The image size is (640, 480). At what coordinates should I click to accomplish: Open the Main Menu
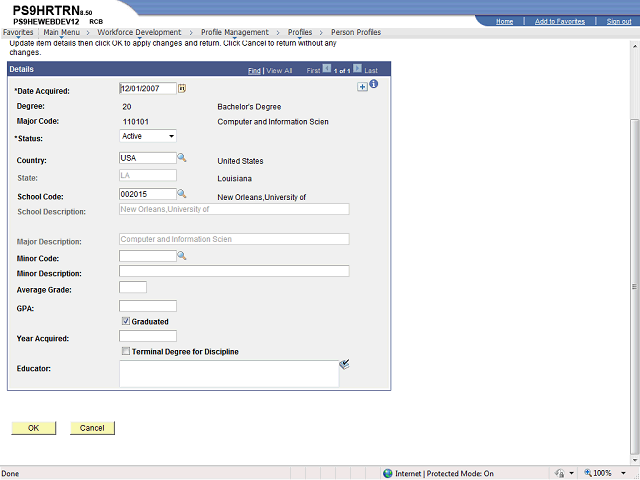62,32
